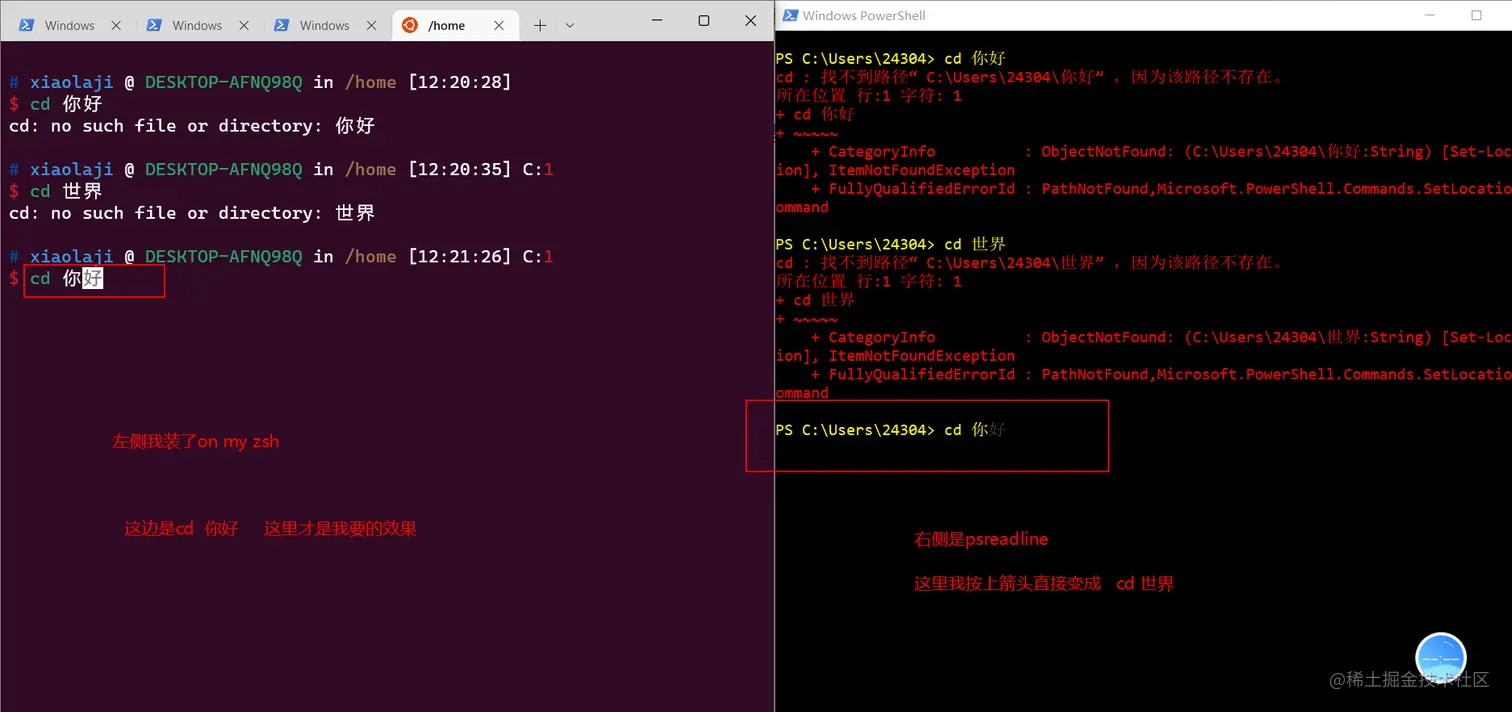1512x712 pixels.
Task: Click the Windows PowerShell window title text
Action: 864,15
